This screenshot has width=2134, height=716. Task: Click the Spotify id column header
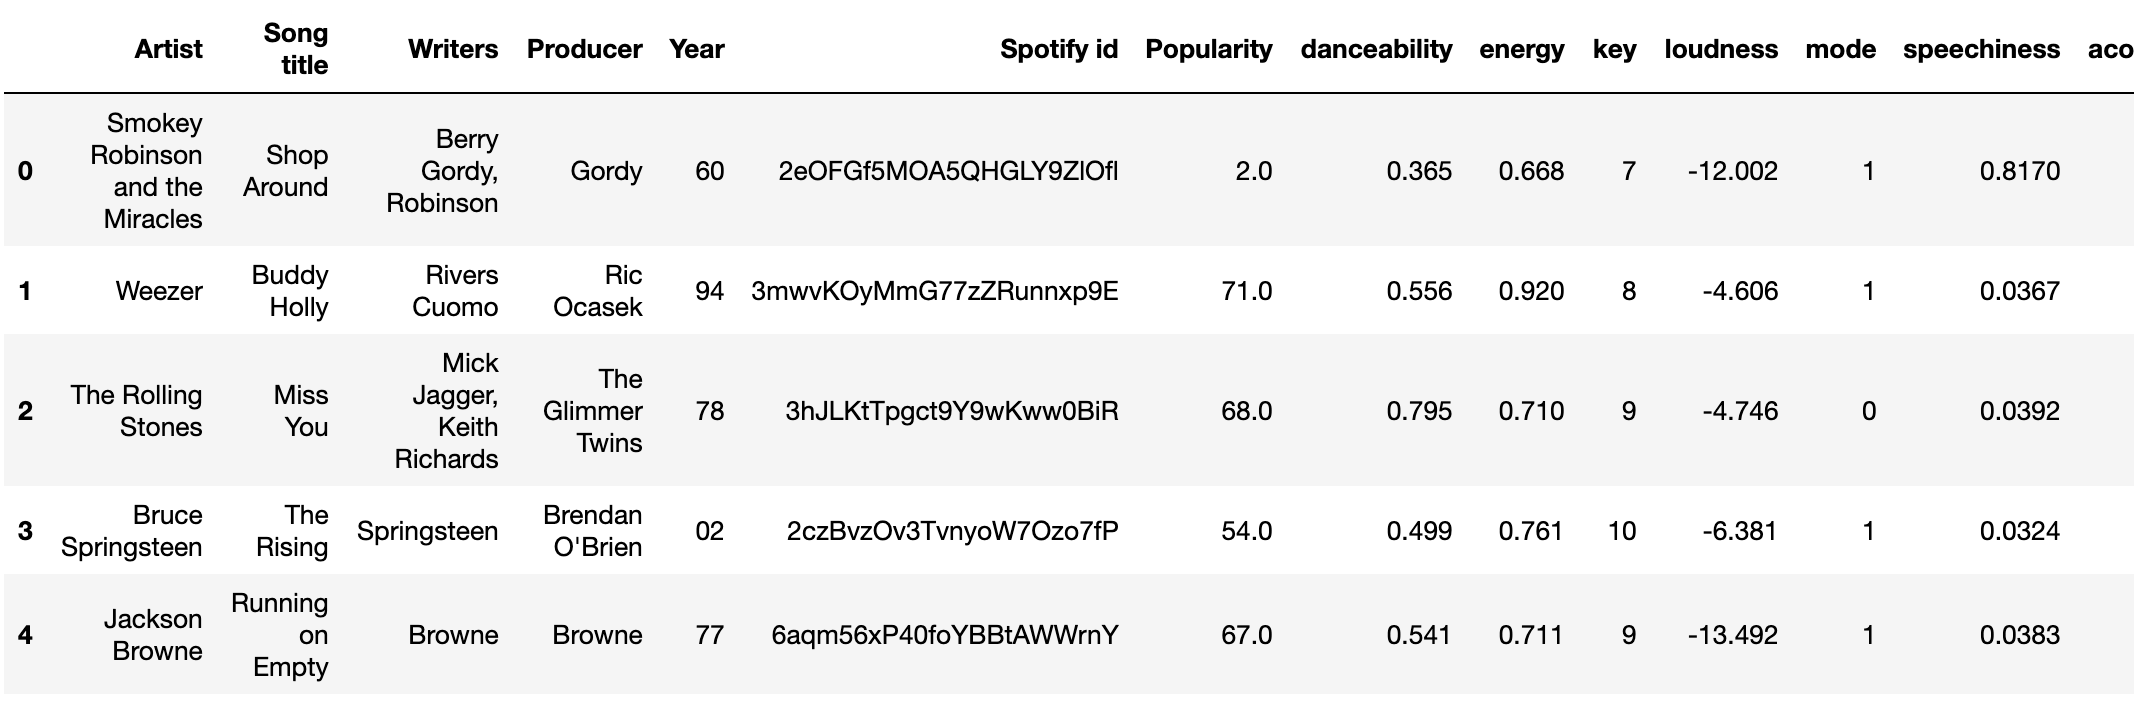tap(1058, 49)
